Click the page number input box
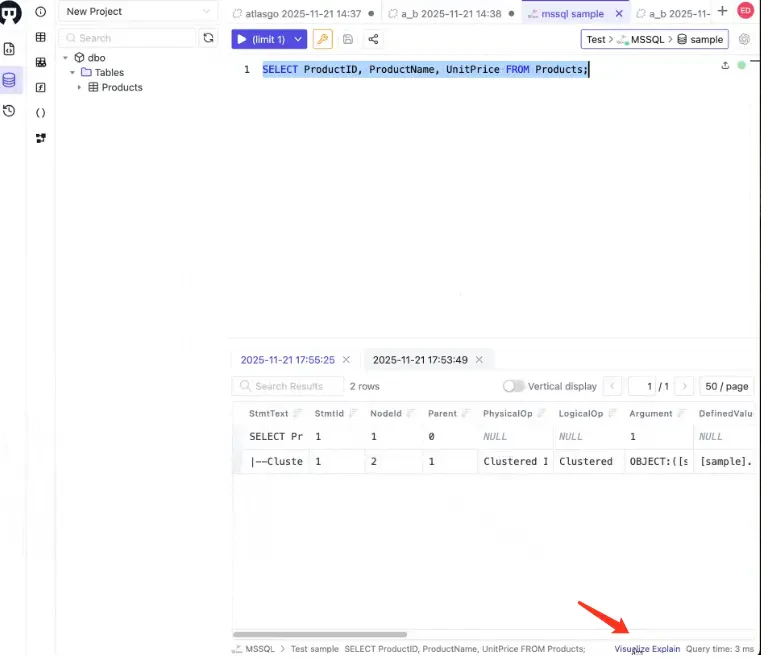The height and width of the screenshot is (658, 761). point(642,386)
